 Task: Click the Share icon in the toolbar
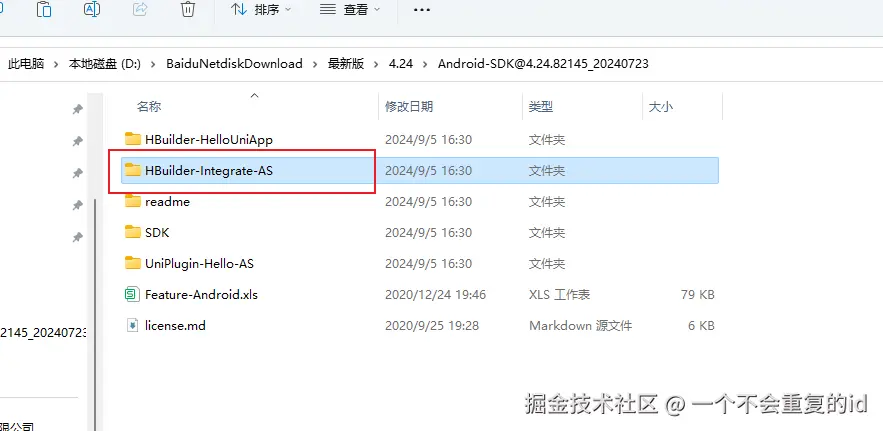click(140, 9)
